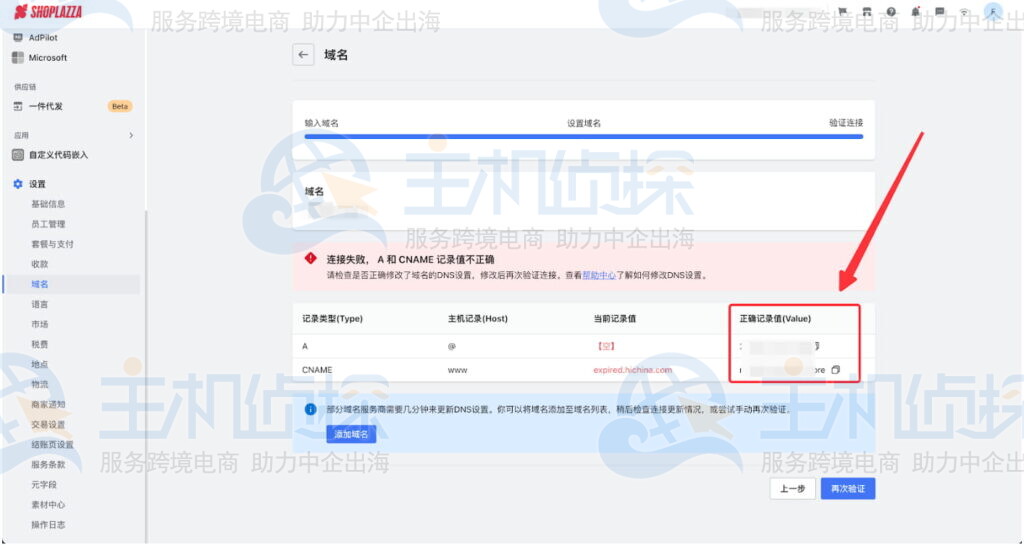Viewport: 1024px width, 545px height.
Task: Click the @ host record cell
Action: [x=451, y=346]
